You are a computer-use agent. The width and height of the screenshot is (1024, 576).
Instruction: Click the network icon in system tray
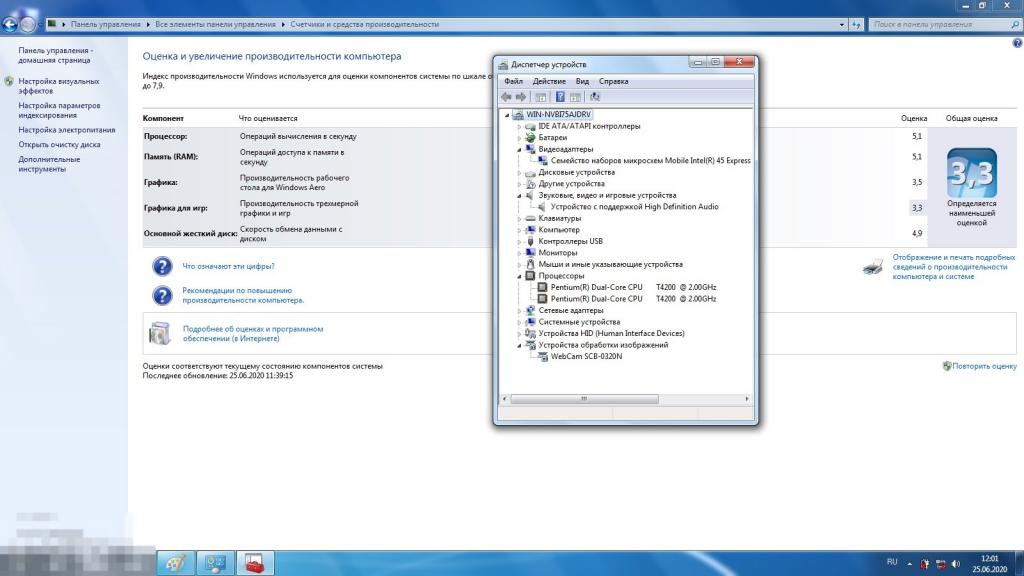tap(940, 564)
